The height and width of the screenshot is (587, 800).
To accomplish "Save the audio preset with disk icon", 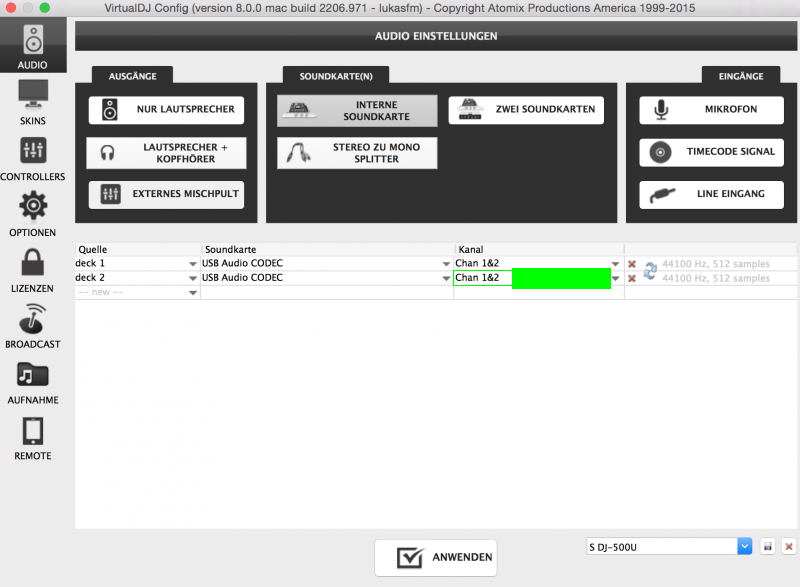I will tap(768, 547).
